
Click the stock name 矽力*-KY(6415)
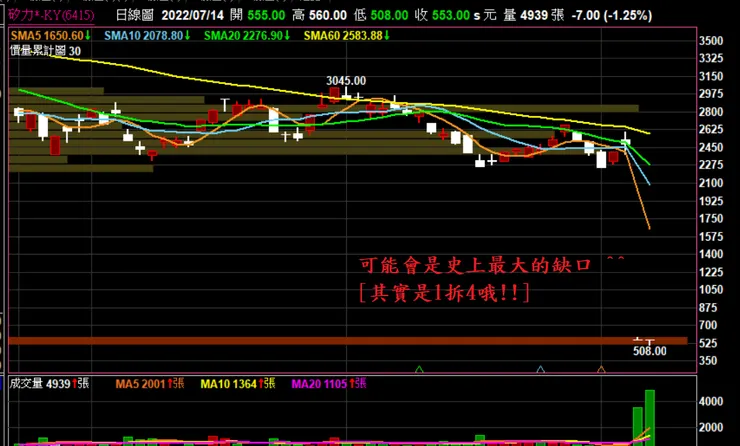[50, 15]
